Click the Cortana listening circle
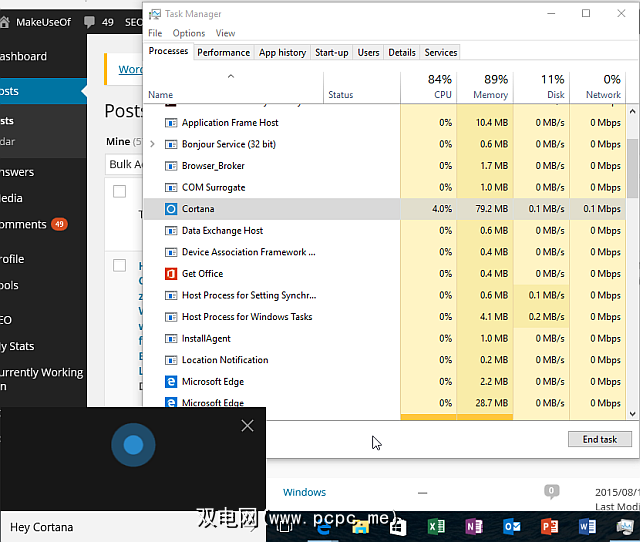This screenshot has width=640, height=542. coord(133,445)
